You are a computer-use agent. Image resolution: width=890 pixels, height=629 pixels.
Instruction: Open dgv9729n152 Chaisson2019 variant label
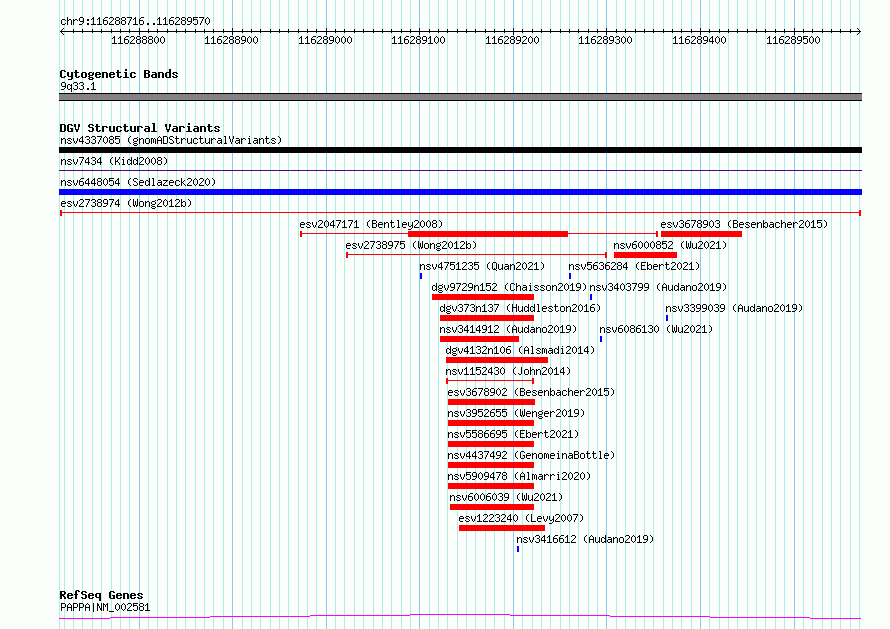[509, 287]
